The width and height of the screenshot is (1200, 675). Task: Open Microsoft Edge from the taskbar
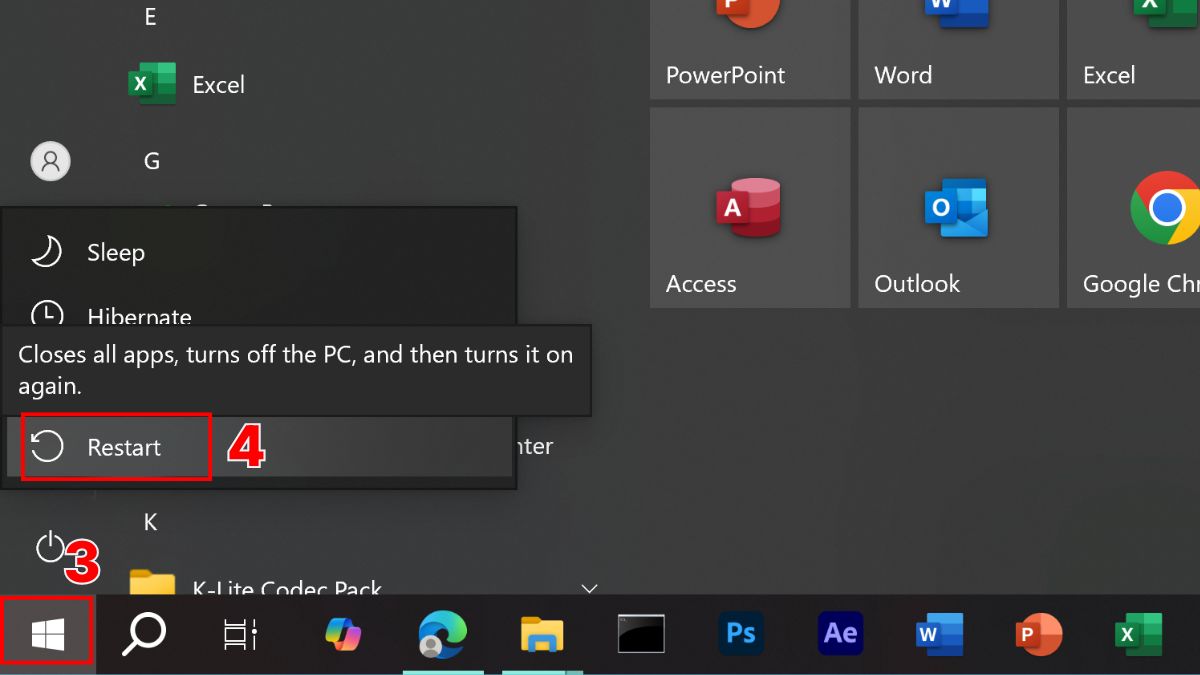tap(442, 634)
